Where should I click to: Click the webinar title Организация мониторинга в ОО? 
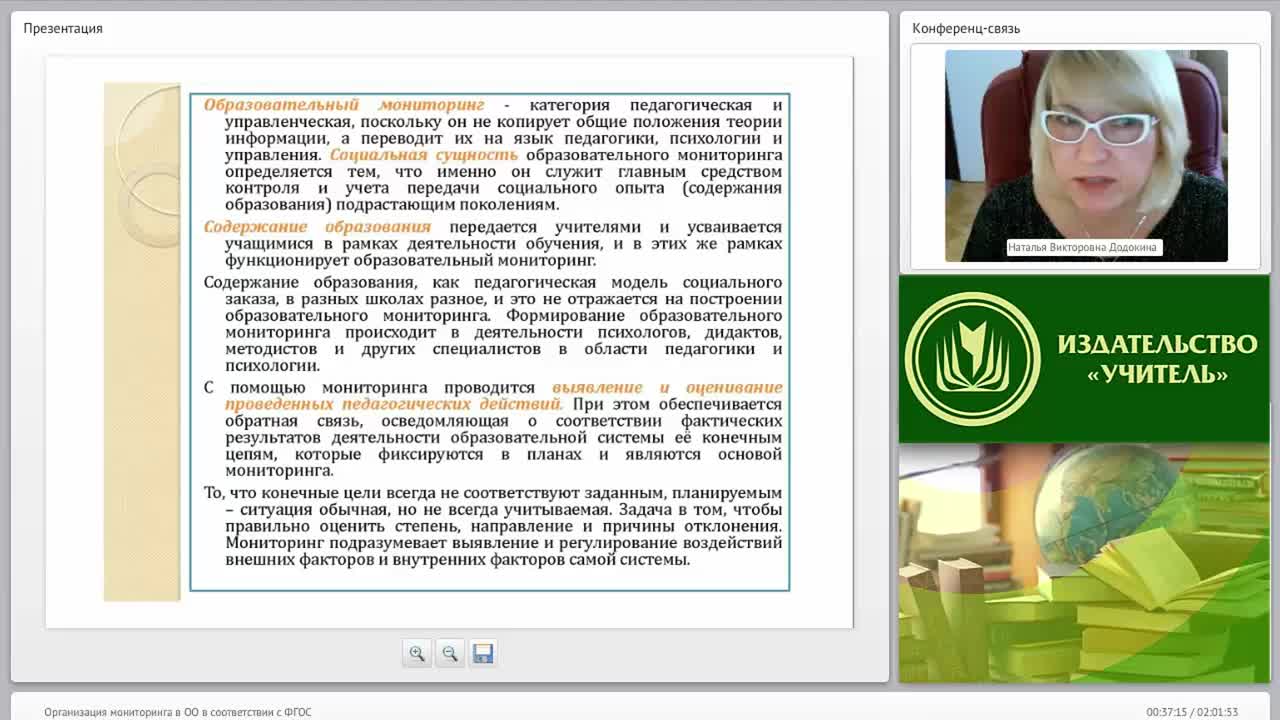pos(178,712)
